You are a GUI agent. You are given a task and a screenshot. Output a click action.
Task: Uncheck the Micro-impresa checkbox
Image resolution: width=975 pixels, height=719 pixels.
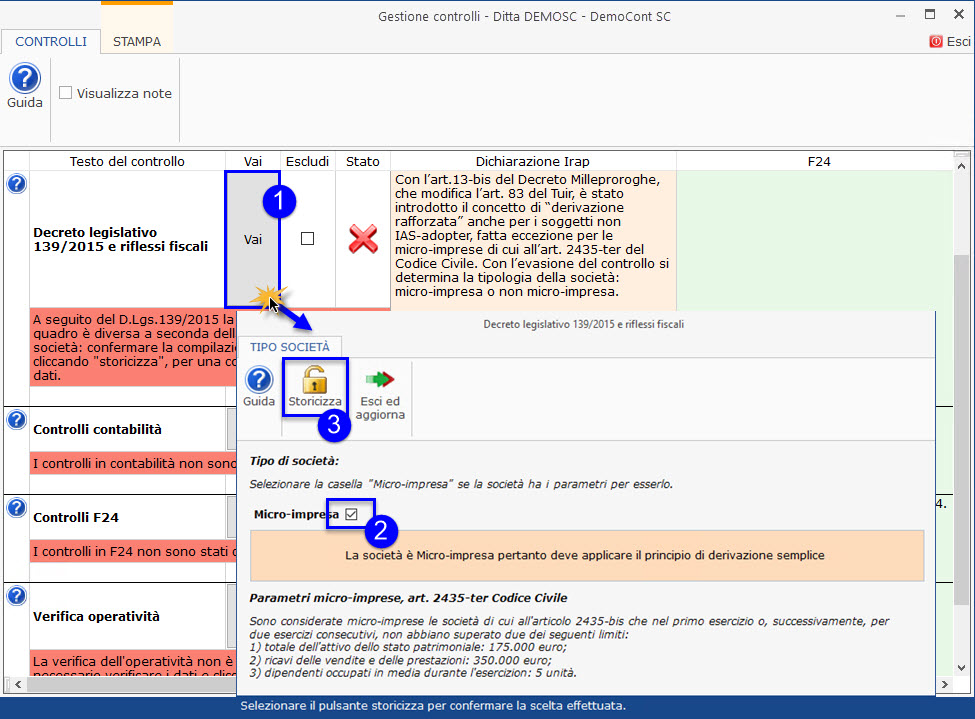click(351, 514)
